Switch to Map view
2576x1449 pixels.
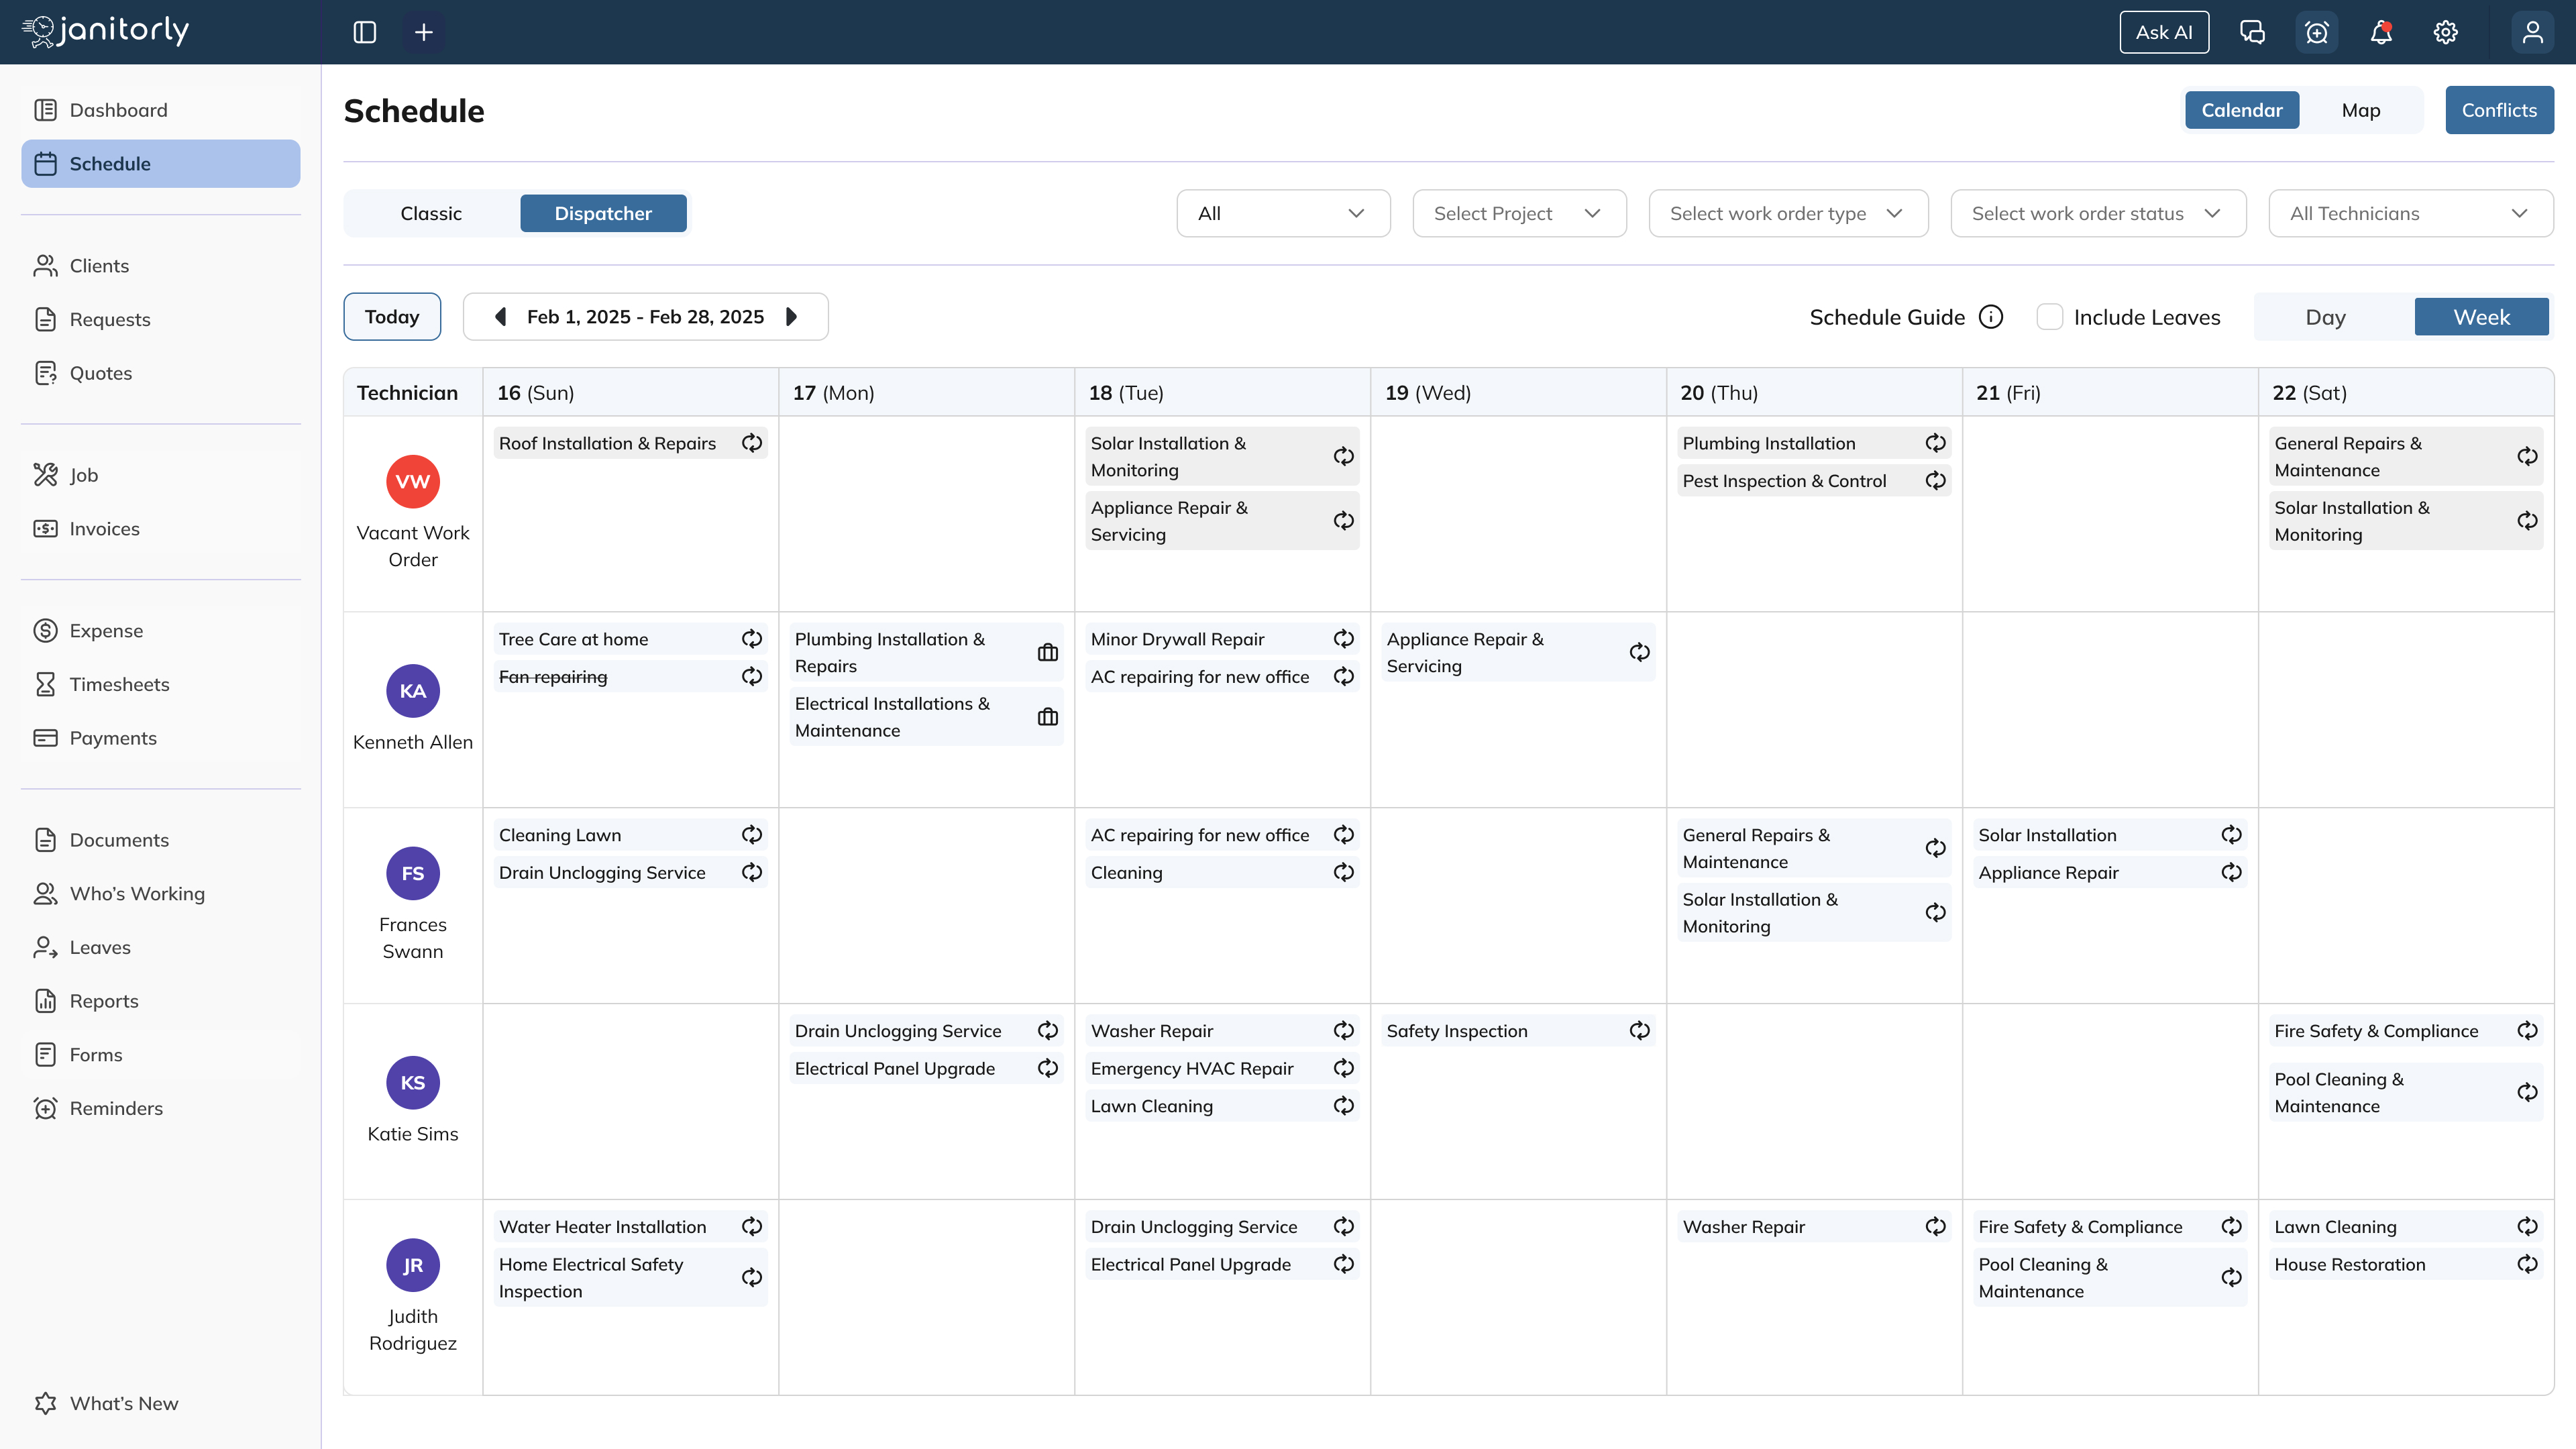pyautogui.click(x=2361, y=110)
